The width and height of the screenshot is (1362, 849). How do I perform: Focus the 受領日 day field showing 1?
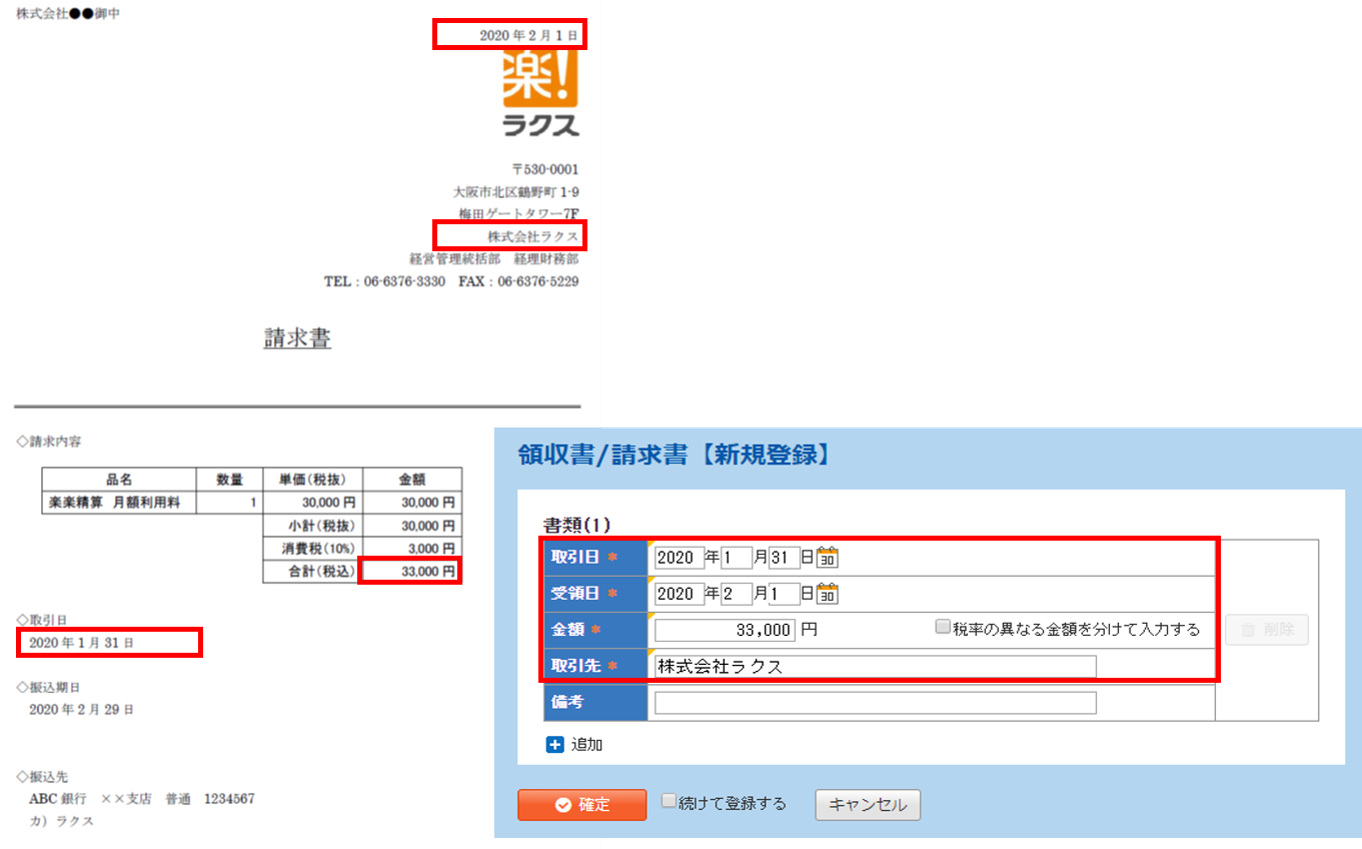[x=784, y=594]
